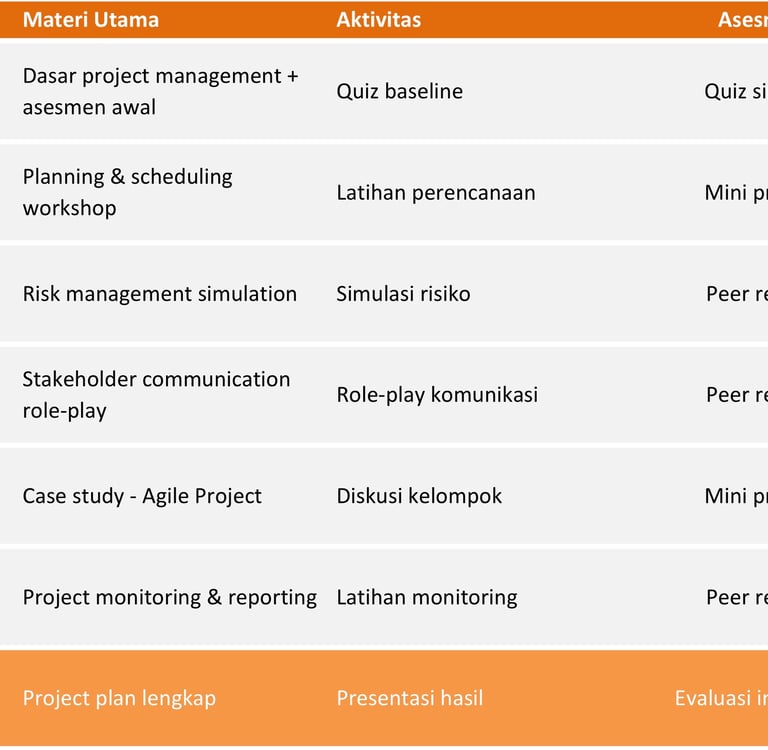Click the "Planning & scheduling workshop" cell
Viewport: 768px width, 750px height.
(128, 192)
